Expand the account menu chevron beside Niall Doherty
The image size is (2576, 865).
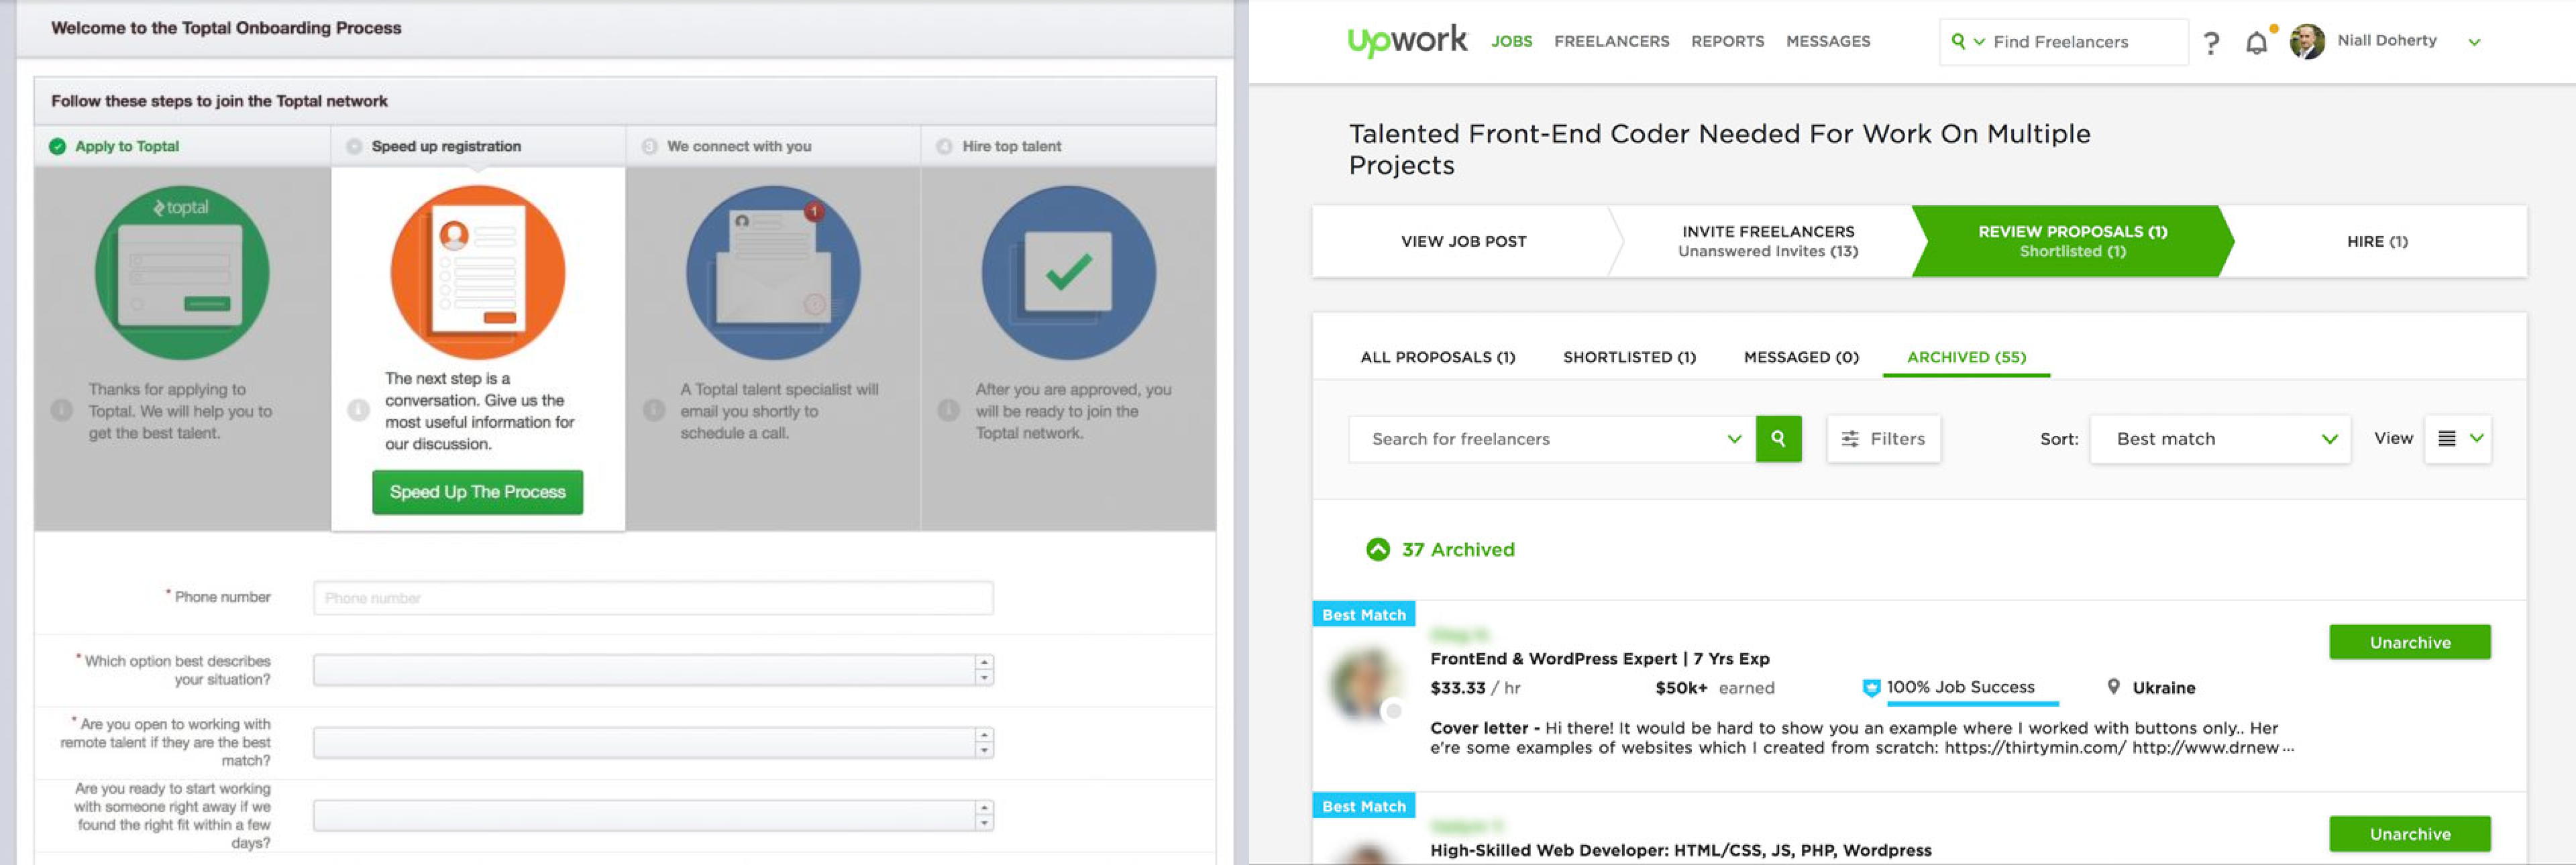pyautogui.click(x=2474, y=42)
